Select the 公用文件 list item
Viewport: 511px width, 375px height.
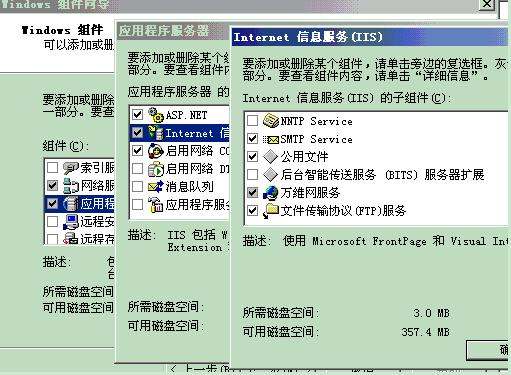point(304,157)
